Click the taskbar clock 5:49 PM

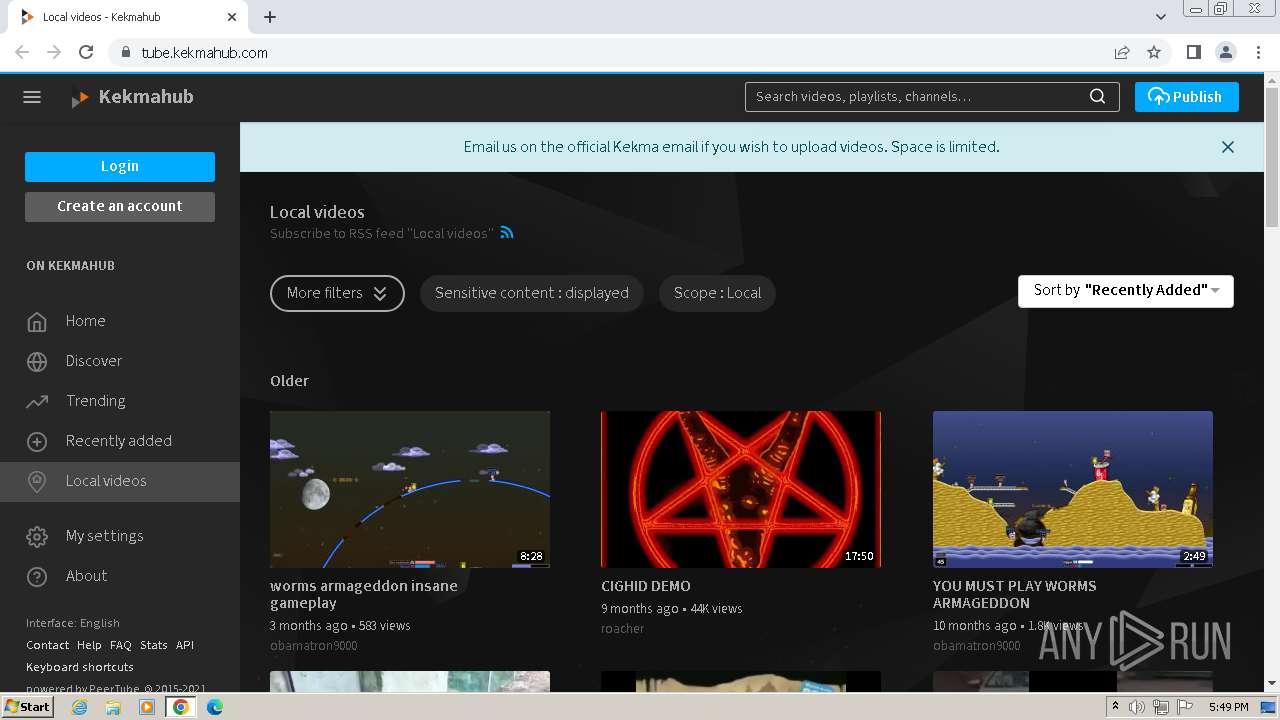tap(1228, 707)
